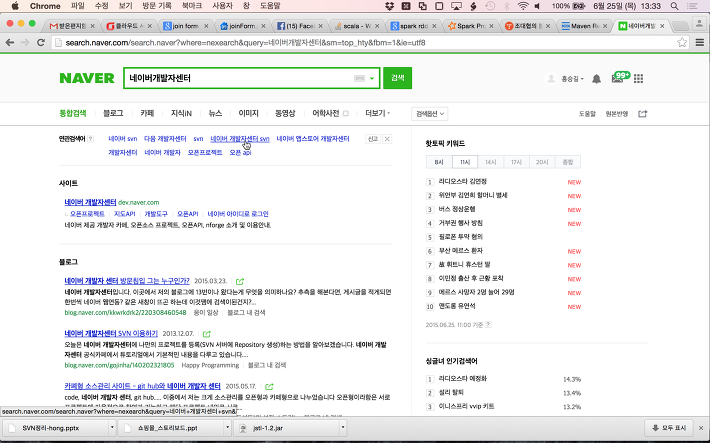Select the 이미지 search tab
The width and height of the screenshot is (710, 443).
[x=249, y=113]
